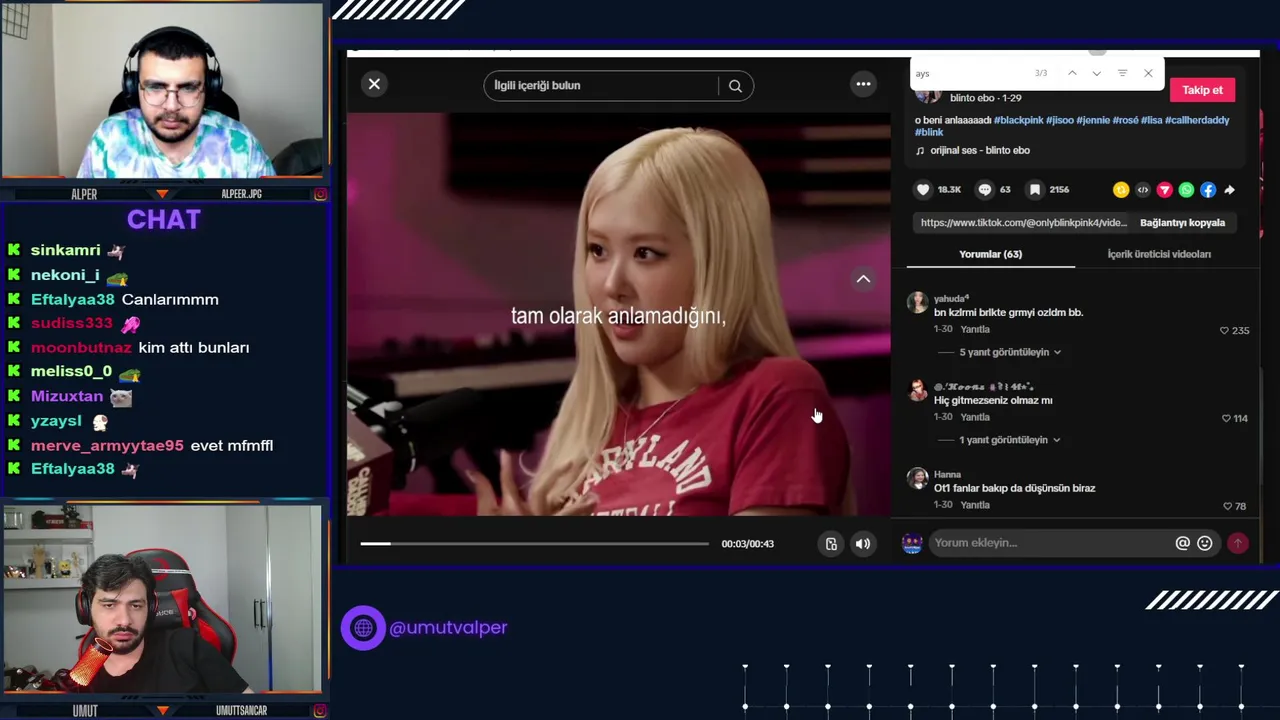The width and height of the screenshot is (1280, 720).
Task: Open find bar filter options
Action: coord(1122,73)
